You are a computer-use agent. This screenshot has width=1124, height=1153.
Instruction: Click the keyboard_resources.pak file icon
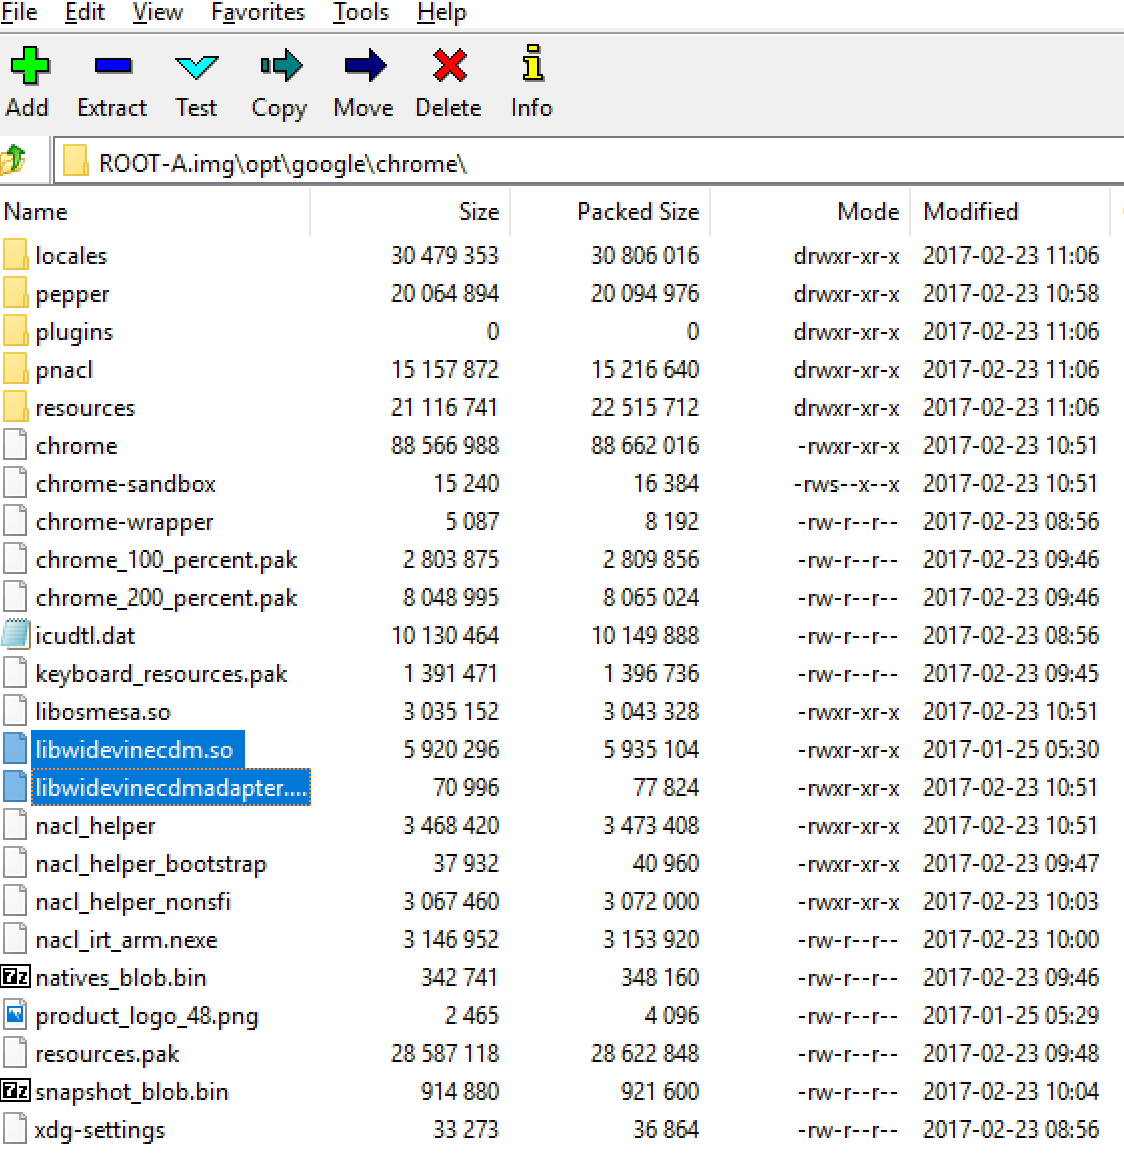(x=15, y=673)
